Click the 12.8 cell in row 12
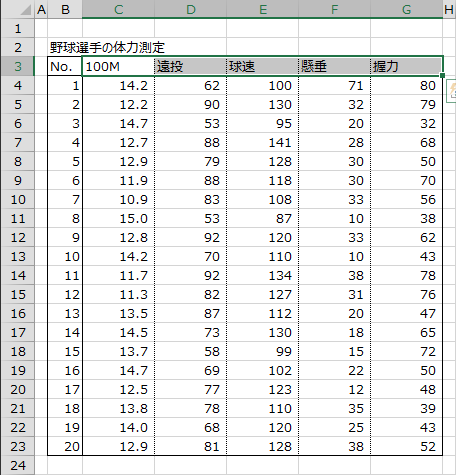This screenshot has height=475, width=456. point(118,237)
